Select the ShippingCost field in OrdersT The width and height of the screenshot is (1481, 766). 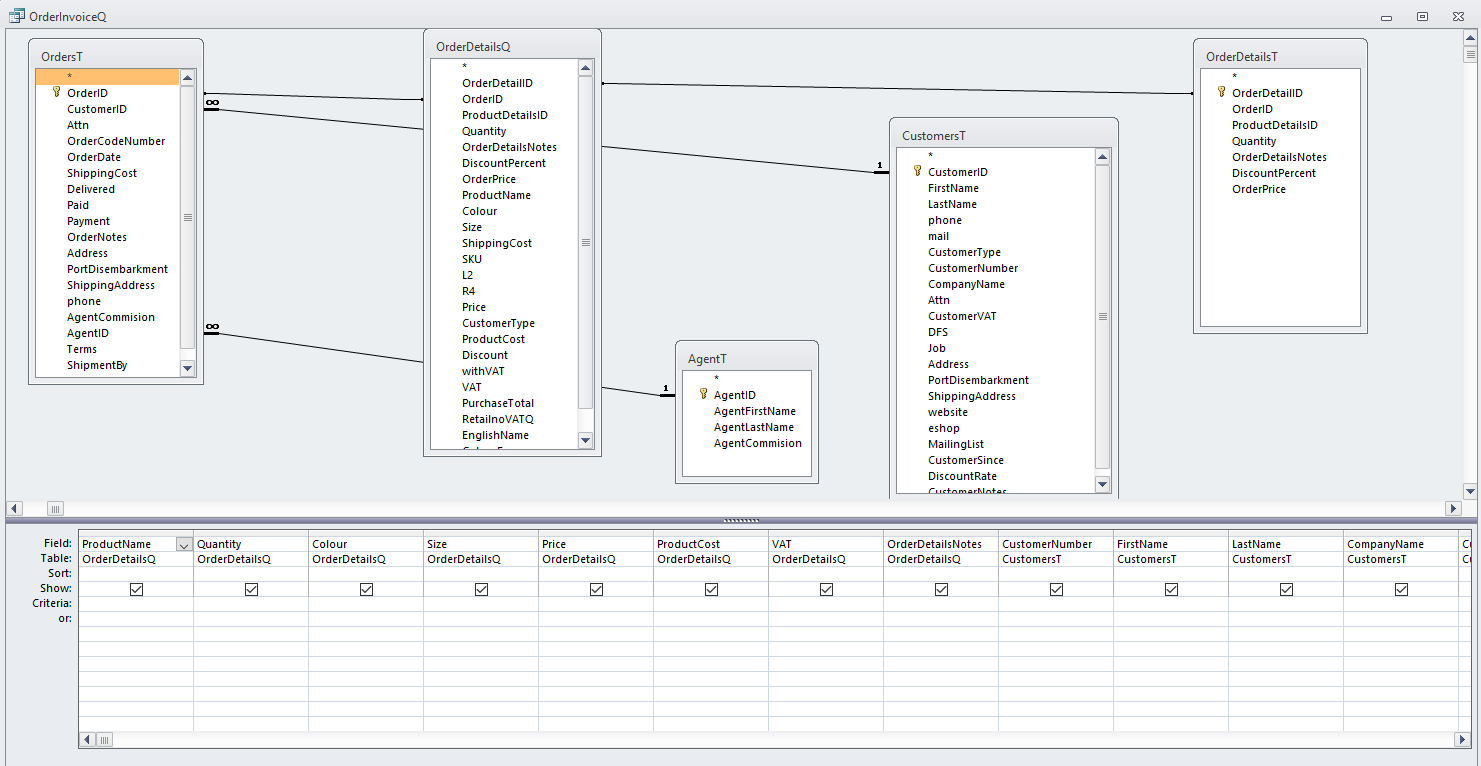pyautogui.click(x=102, y=173)
